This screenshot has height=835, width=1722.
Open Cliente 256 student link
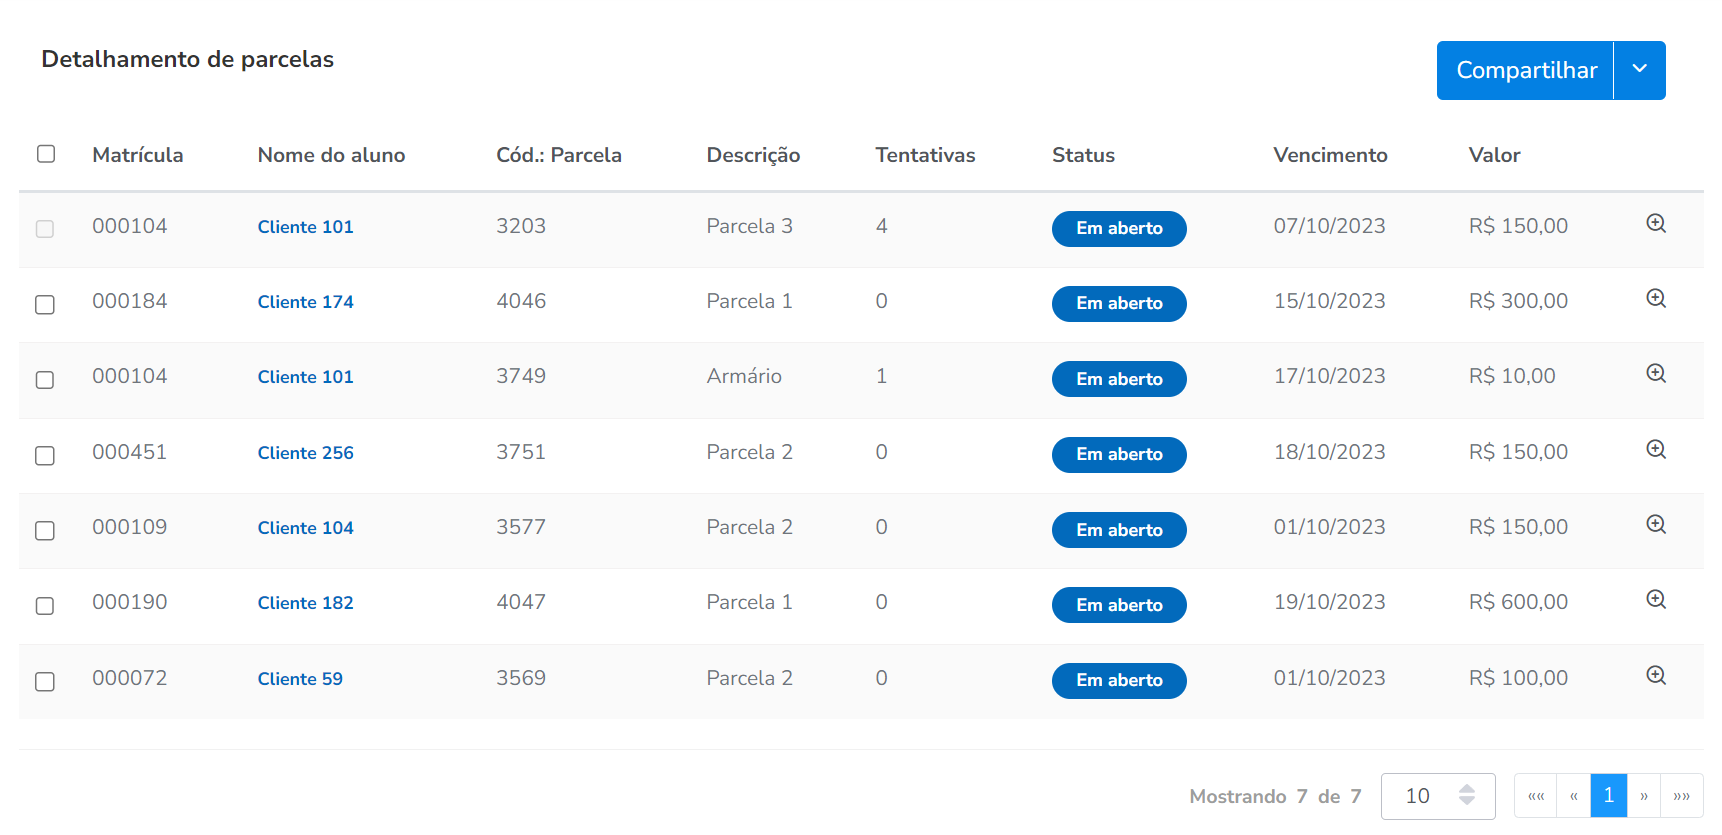[305, 453]
